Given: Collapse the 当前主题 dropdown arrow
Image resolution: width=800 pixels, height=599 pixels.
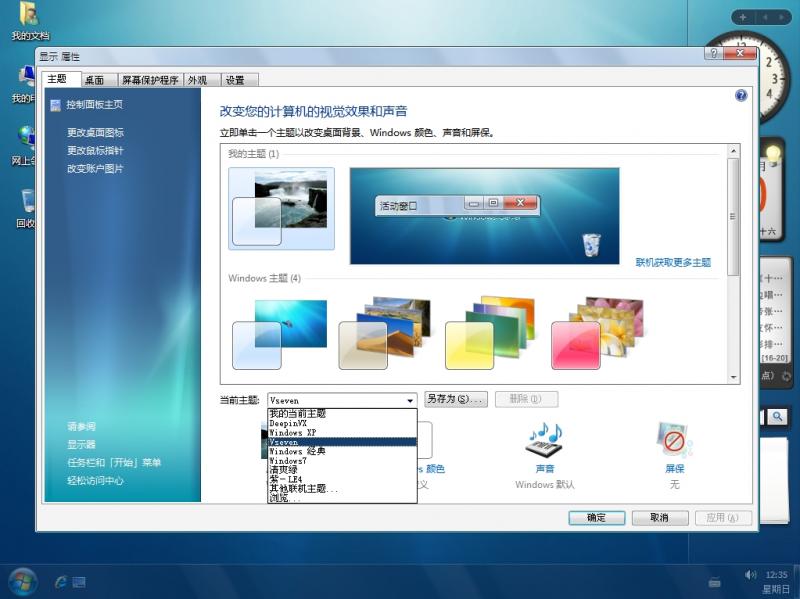Looking at the screenshot, I should [410, 401].
